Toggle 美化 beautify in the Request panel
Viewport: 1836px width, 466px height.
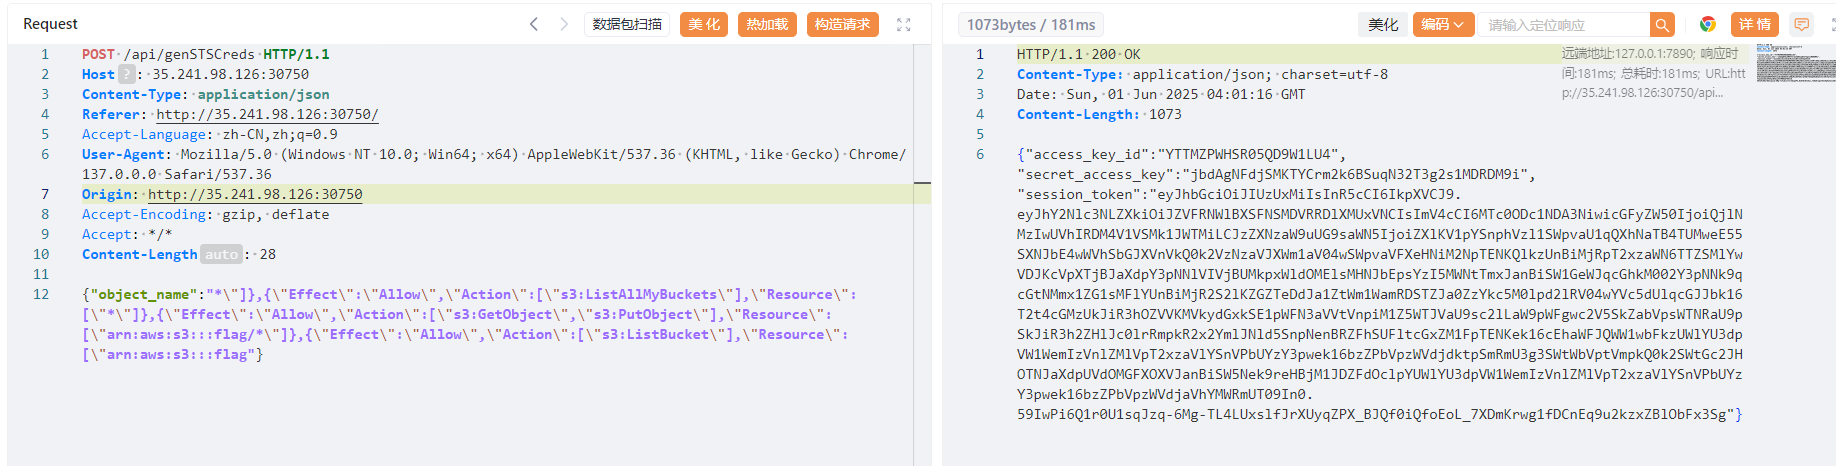[704, 25]
